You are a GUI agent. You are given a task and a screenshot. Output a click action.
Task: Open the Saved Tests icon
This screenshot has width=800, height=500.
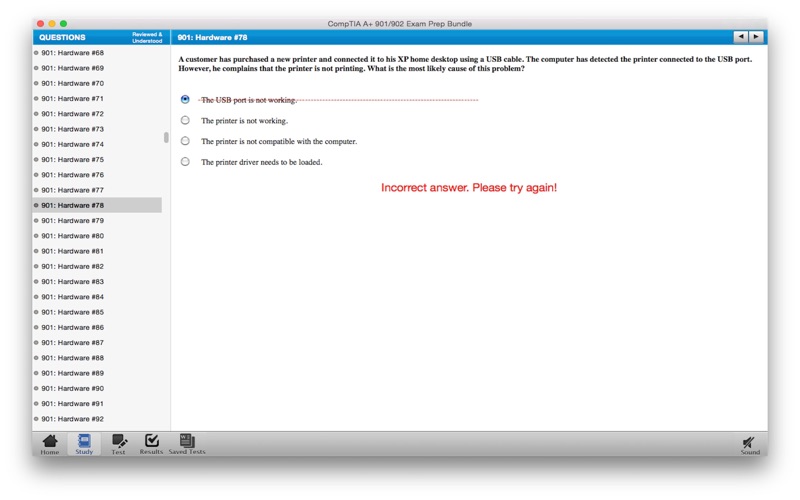tap(187, 444)
